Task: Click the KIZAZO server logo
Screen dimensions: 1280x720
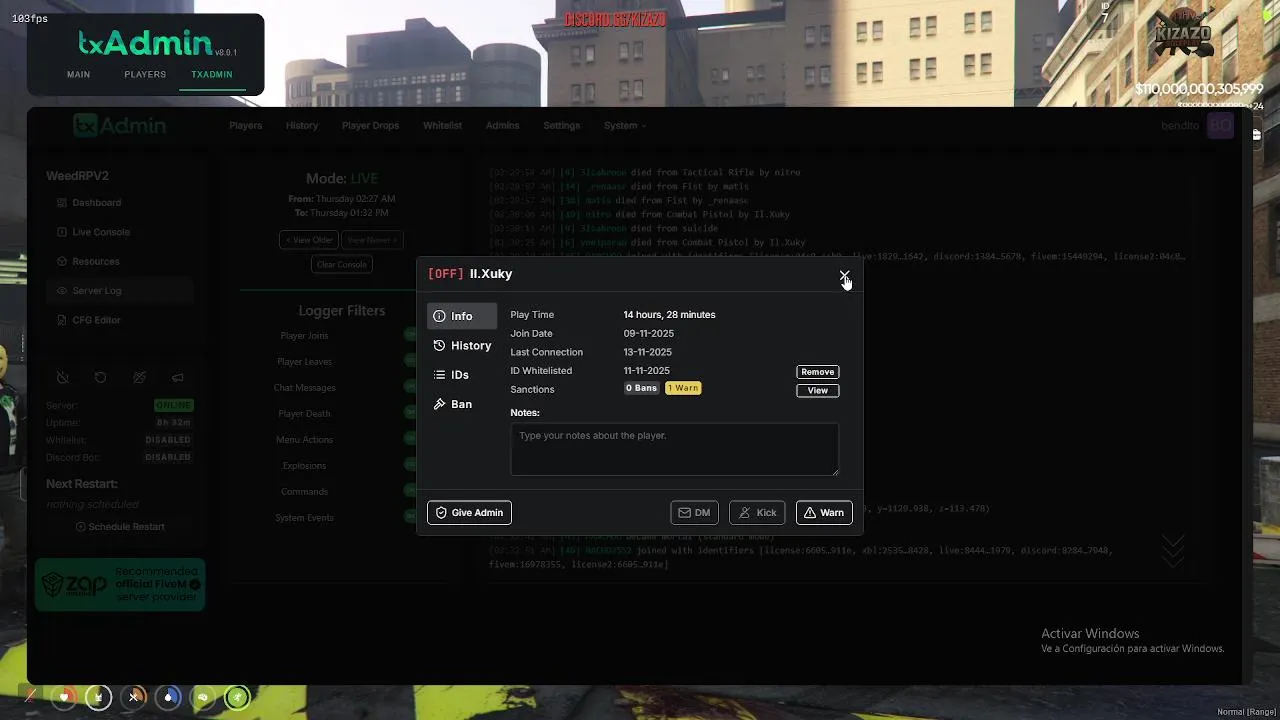Action: coord(1183,36)
